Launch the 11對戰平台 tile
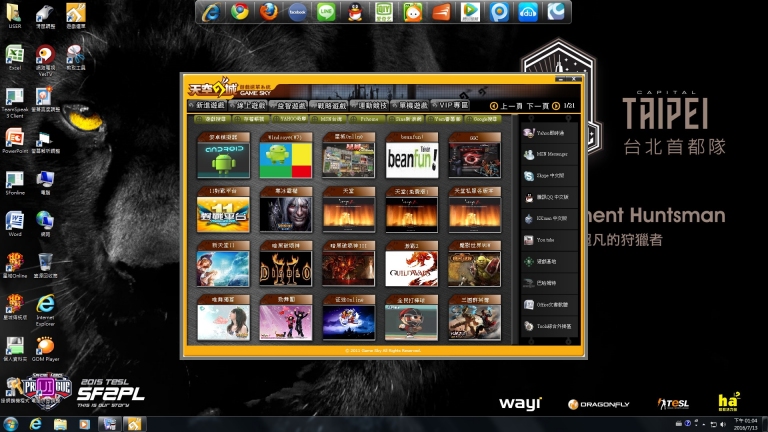 click(x=223, y=210)
